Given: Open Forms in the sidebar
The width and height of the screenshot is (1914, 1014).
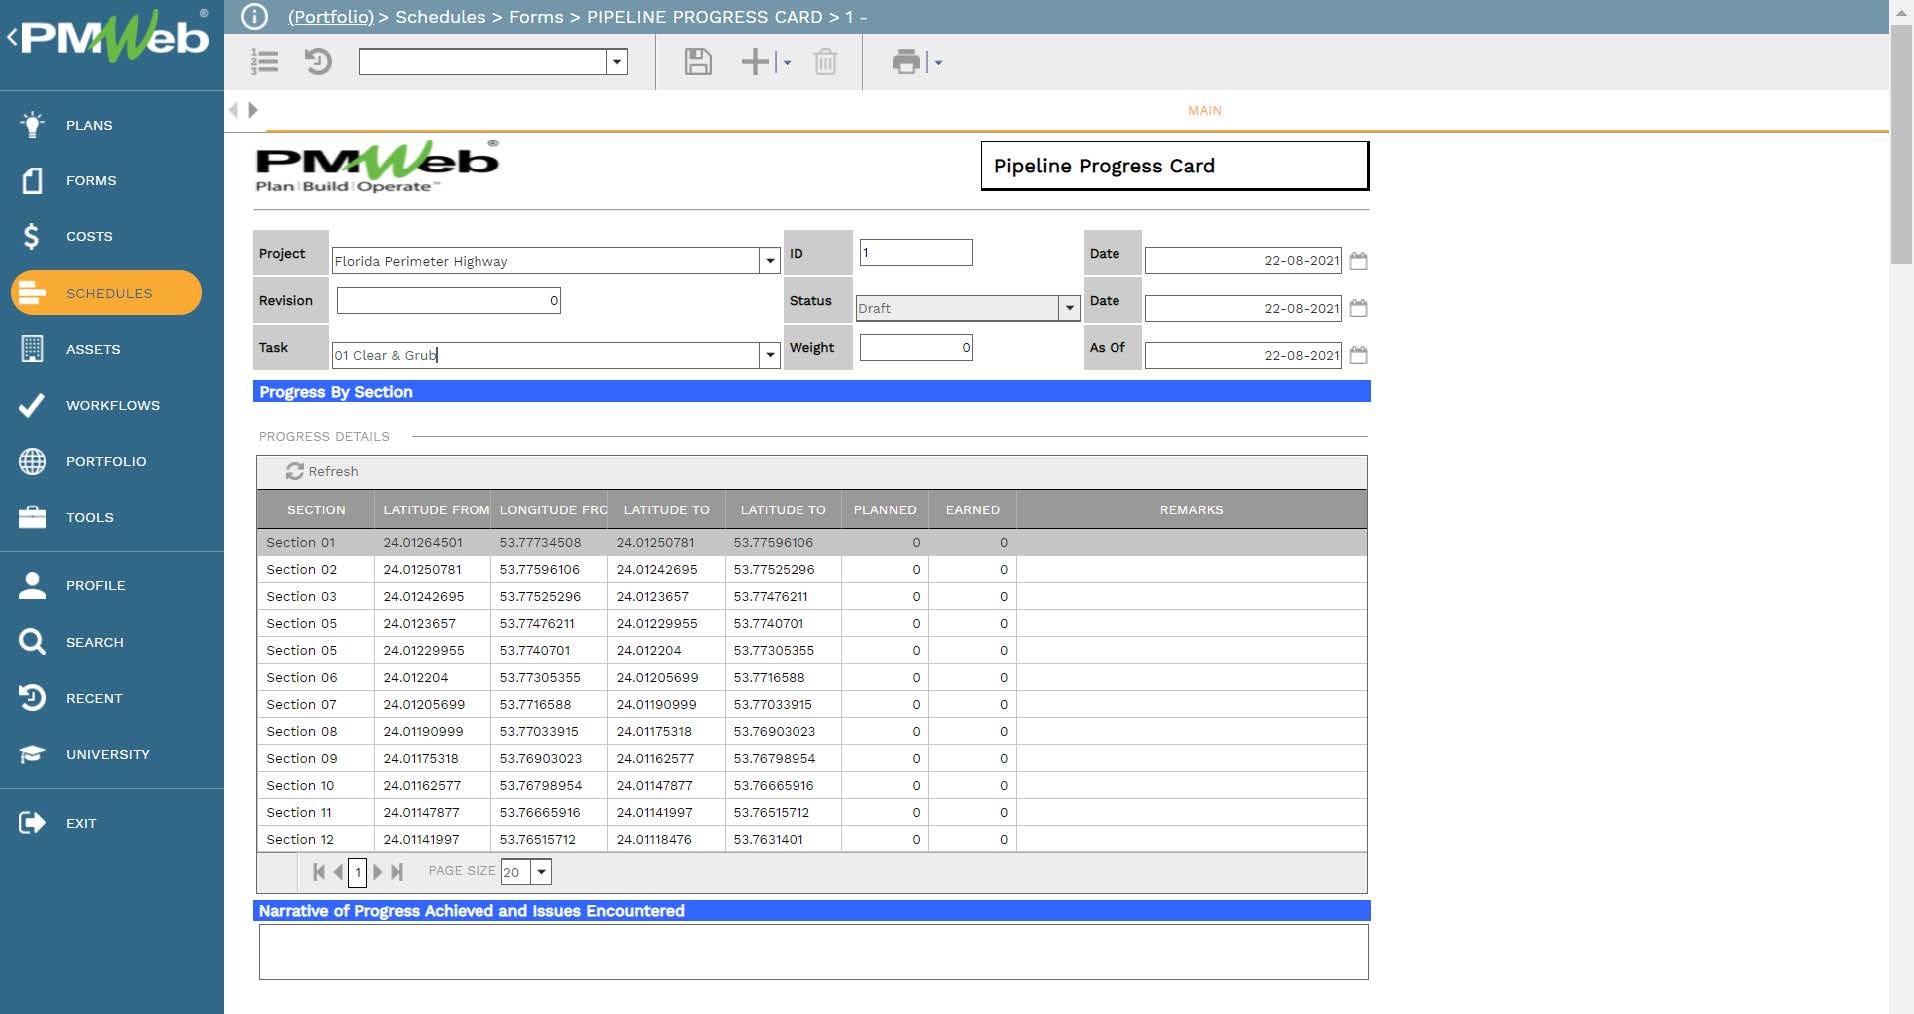Looking at the screenshot, I should (x=91, y=180).
